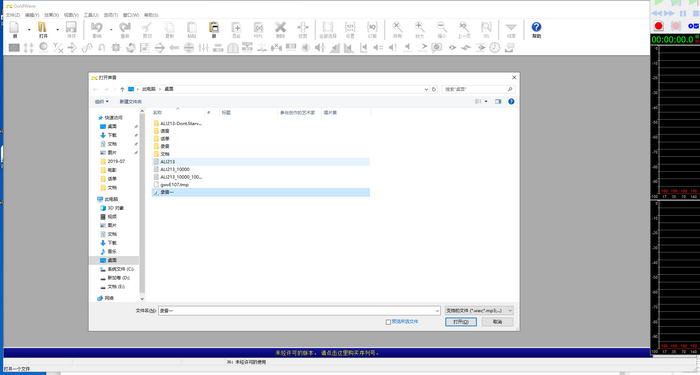Toggle the checkbox beside the Open button
The height and width of the screenshot is (375, 700).
click(388, 322)
